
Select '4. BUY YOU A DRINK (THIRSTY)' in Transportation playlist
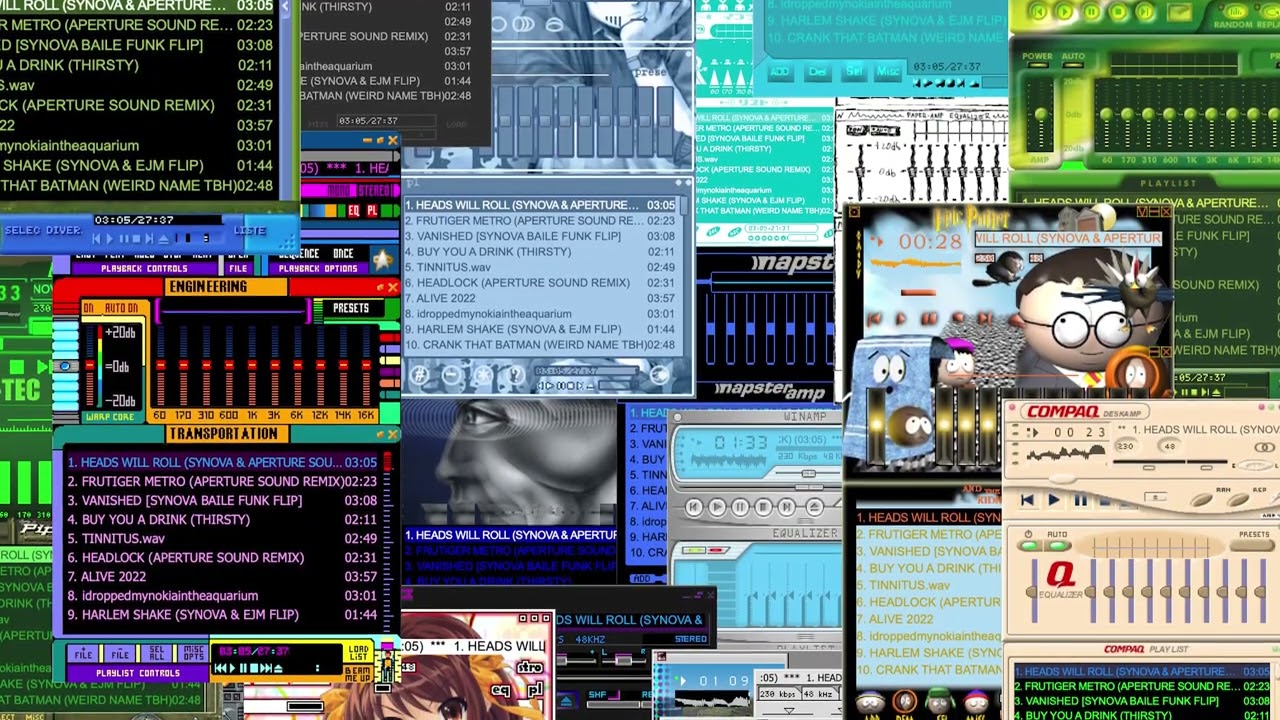222,519
